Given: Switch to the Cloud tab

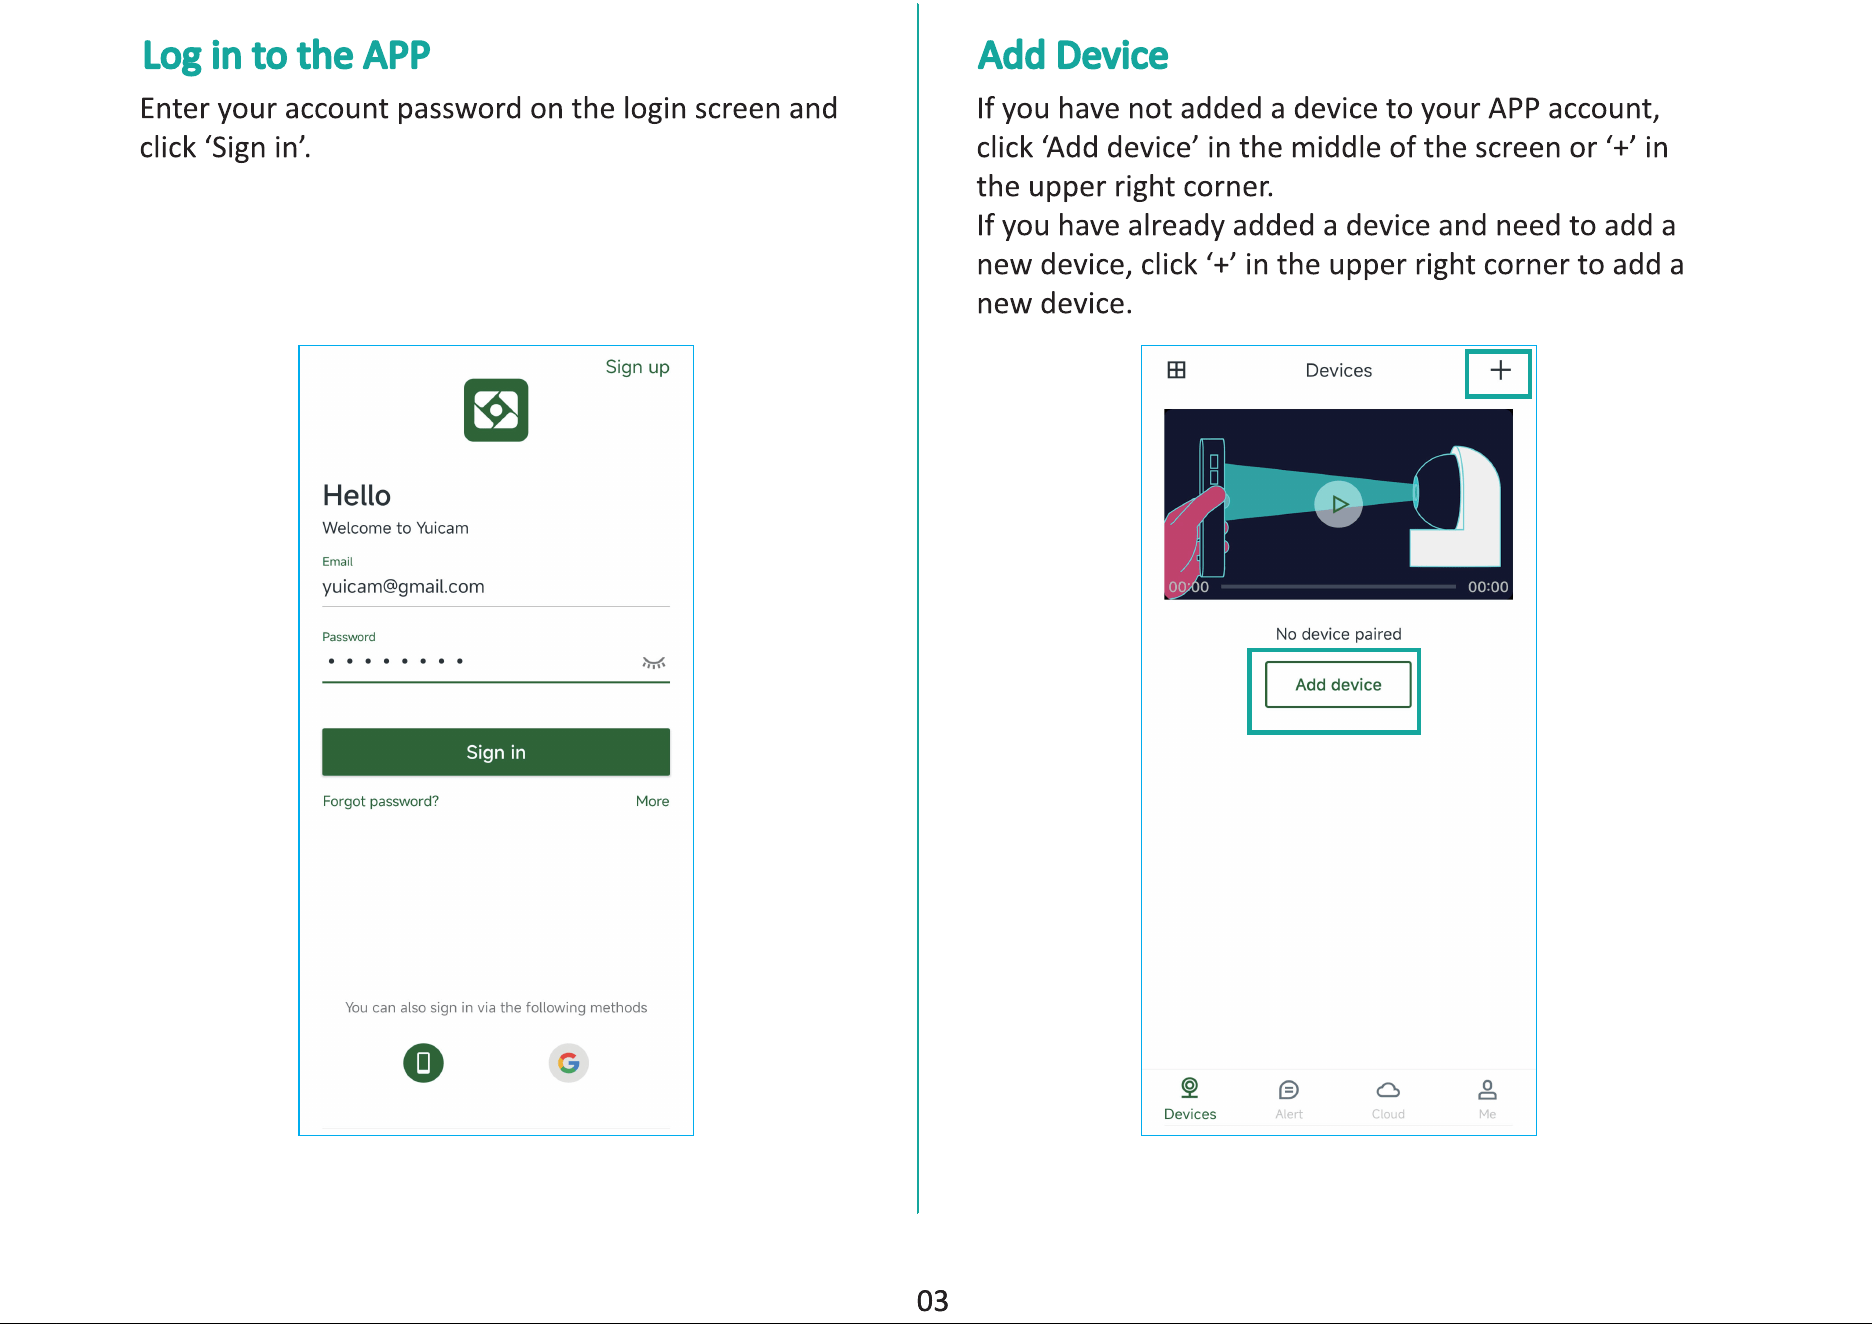Looking at the screenshot, I should (1388, 1099).
